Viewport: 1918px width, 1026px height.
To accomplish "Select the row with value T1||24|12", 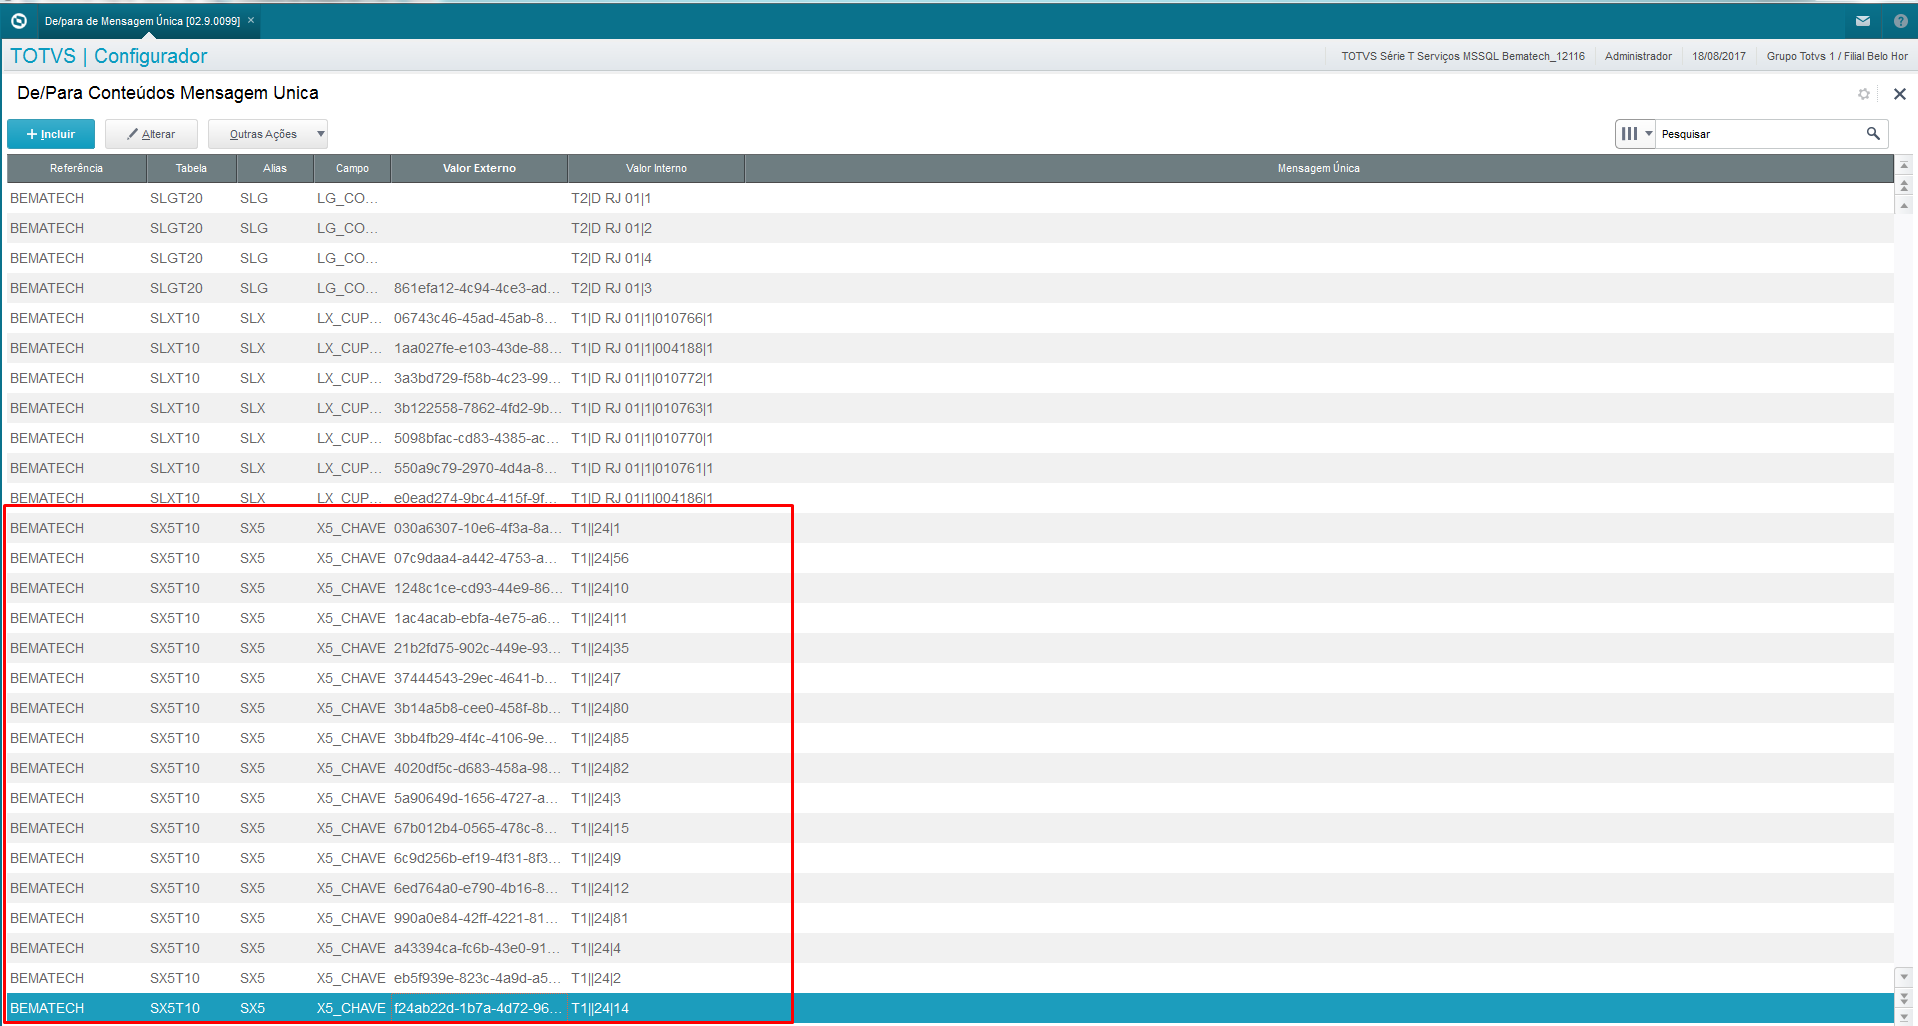I will (950, 888).
